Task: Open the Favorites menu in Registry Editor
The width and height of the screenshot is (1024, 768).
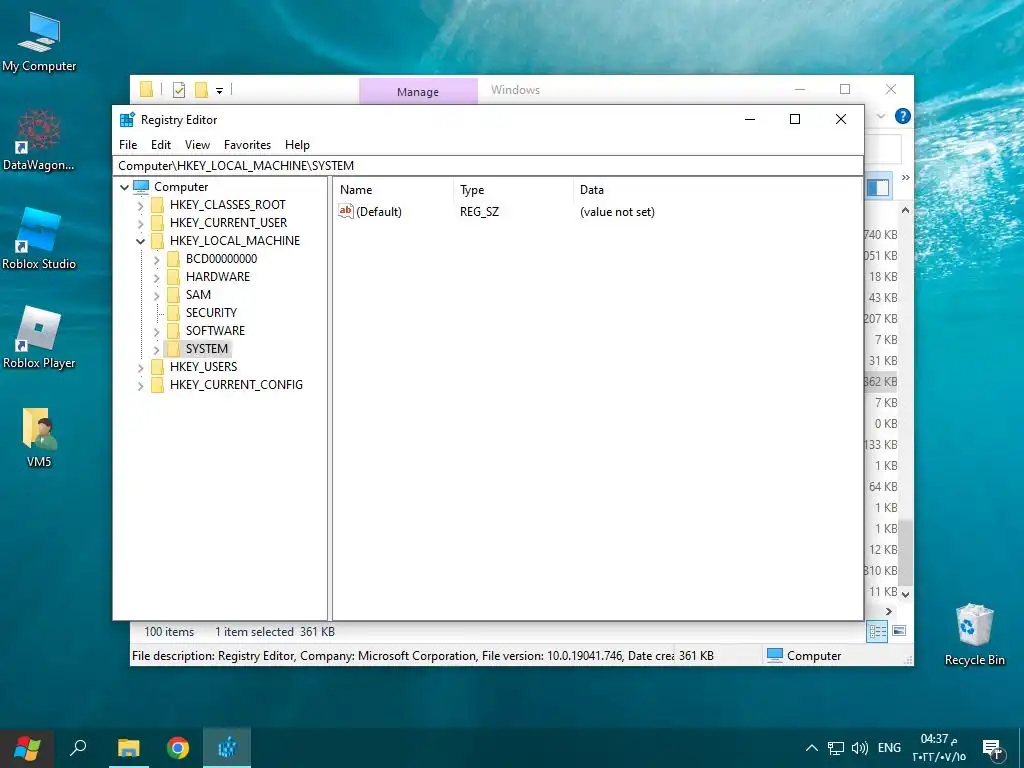Action: point(247,145)
